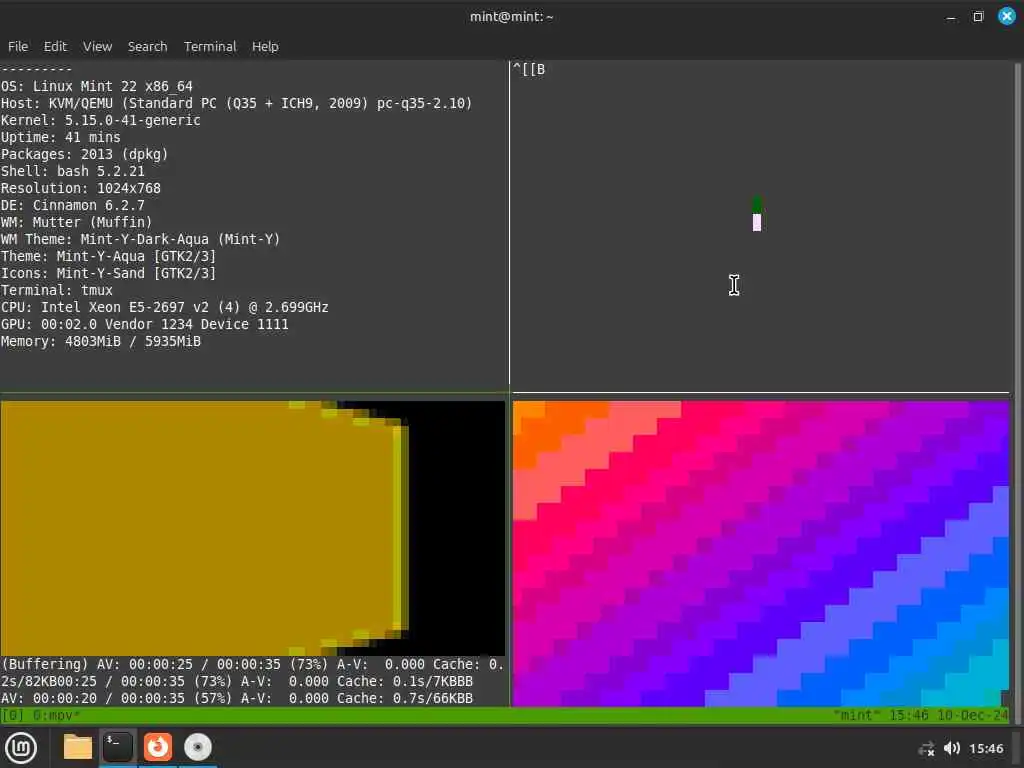Click the 'Kernel: 5.15.0-41-generic' line

click(x=101, y=120)
